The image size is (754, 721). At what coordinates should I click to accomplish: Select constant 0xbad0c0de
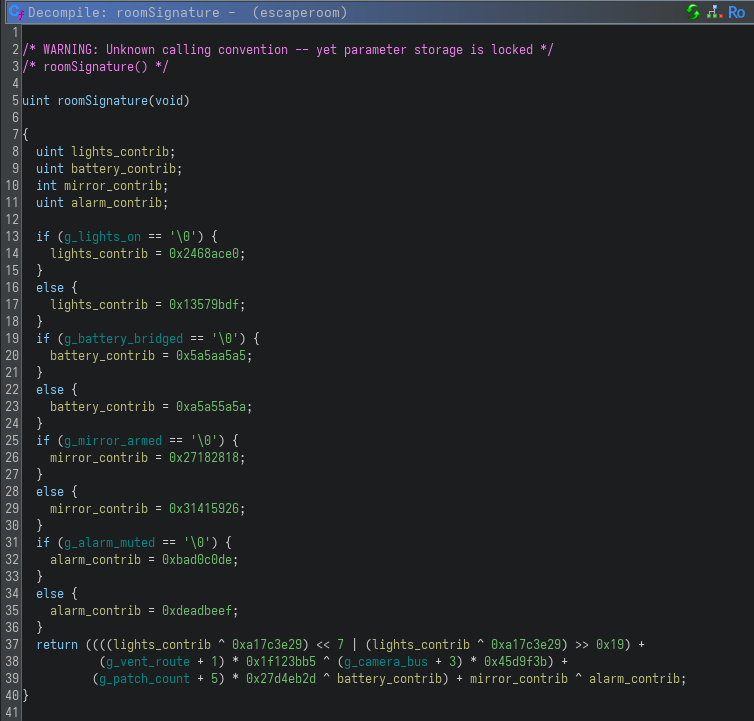coord(197,559)
